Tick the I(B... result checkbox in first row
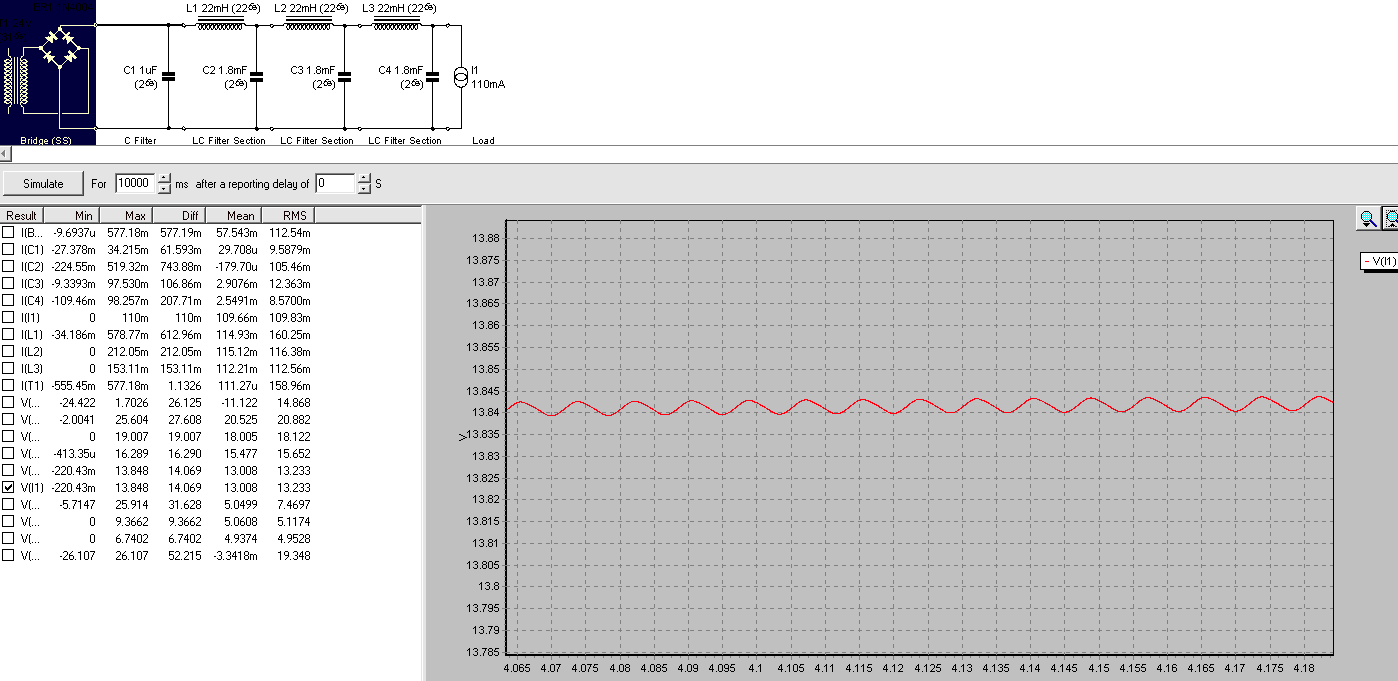Image resolution: width=1398 pixels, height=681 pixels. click(x=8, y=232)
